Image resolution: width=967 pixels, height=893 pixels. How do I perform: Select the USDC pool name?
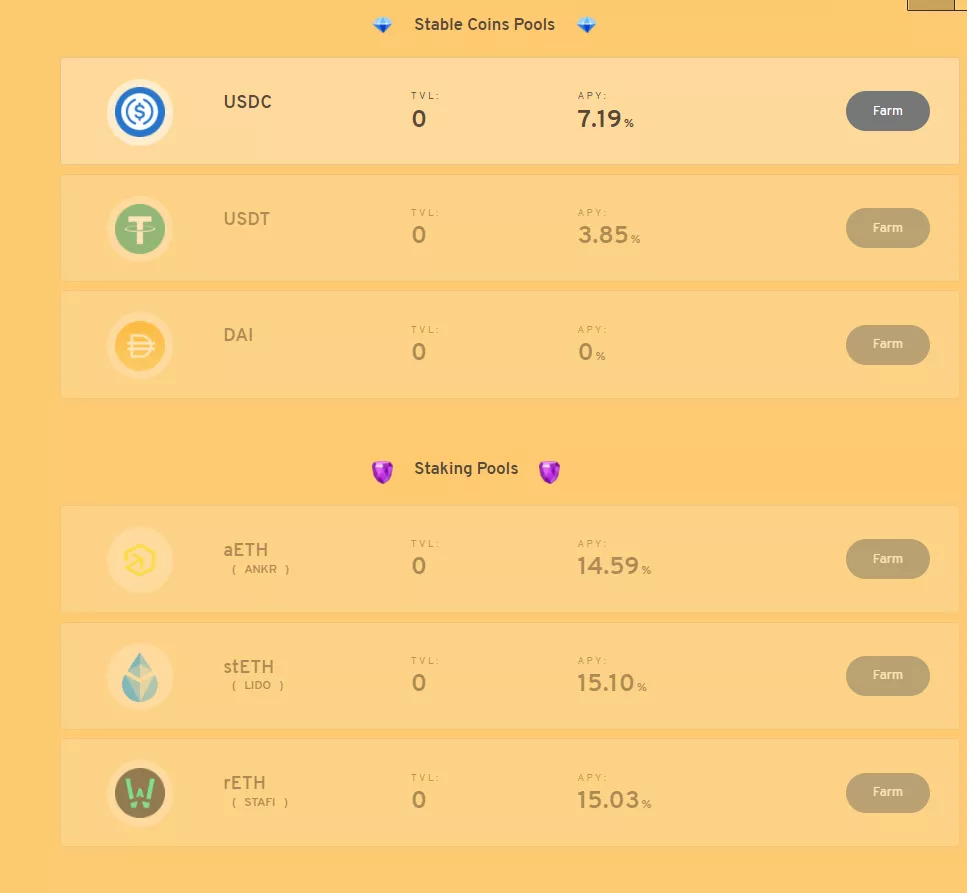pyautogui.click(x=247, y=102)
